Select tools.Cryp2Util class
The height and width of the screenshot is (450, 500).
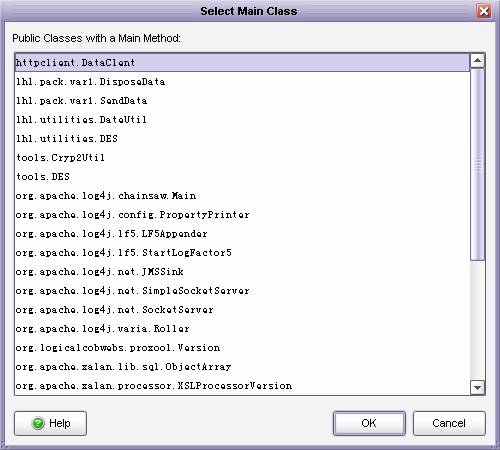click(x=242, y=158)
